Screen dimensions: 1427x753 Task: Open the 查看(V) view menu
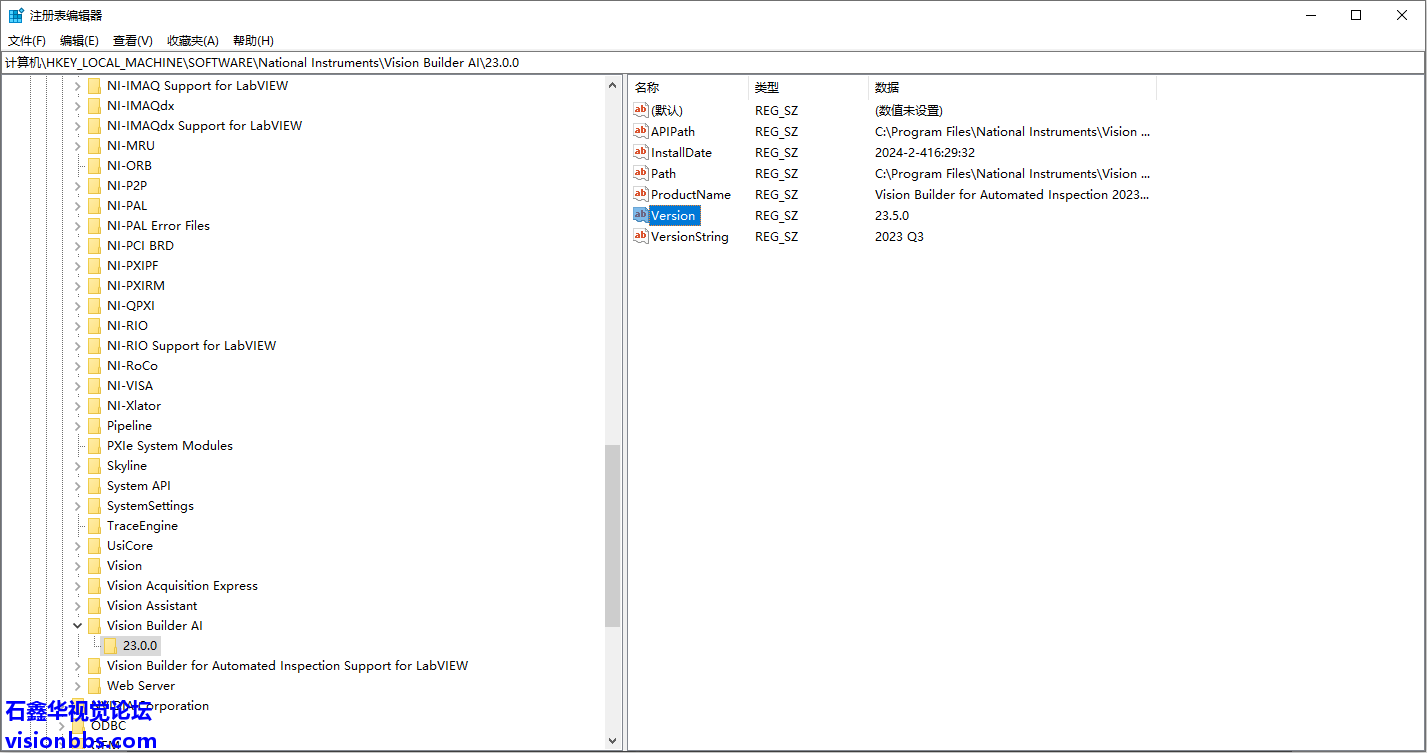coord(132,41)
